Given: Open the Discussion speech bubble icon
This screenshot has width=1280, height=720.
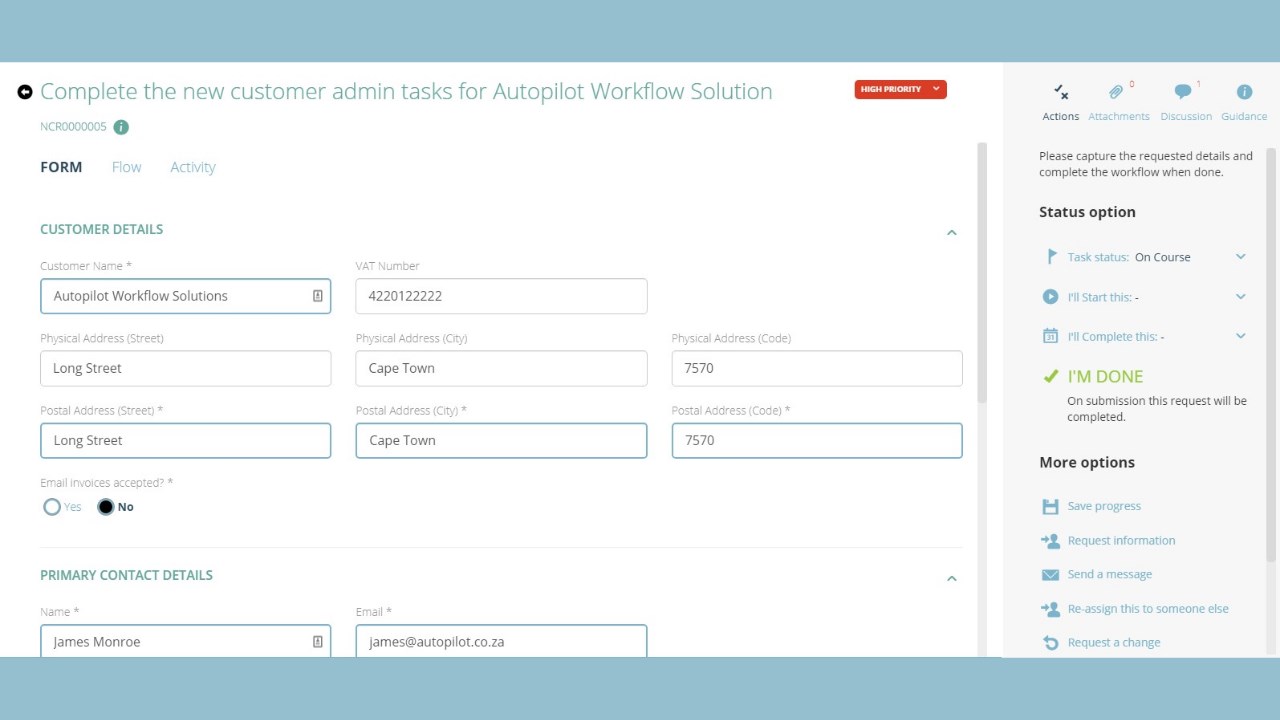Looking at the screenshot, I should point(1183,93).
